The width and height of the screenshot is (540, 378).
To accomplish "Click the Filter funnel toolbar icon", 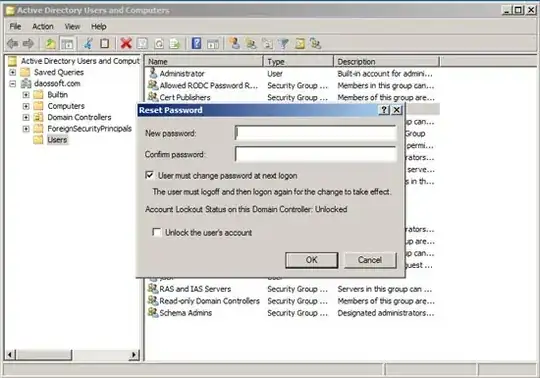I will 283,44.
